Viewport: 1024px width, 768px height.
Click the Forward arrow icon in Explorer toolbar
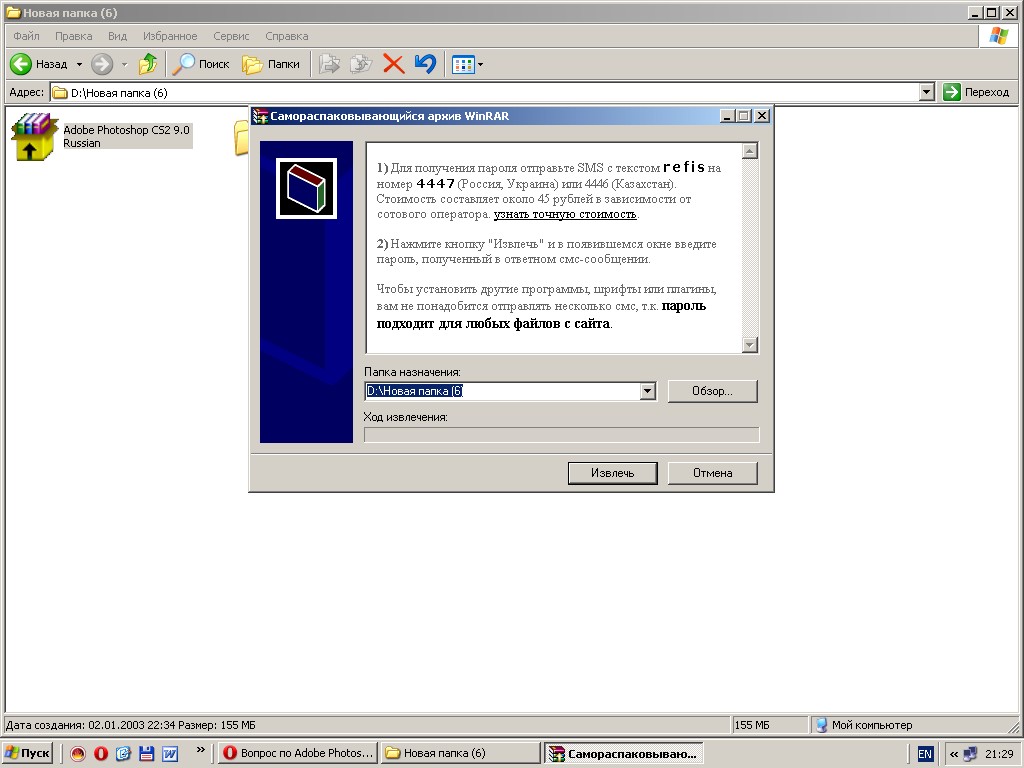tap(102, 64)
